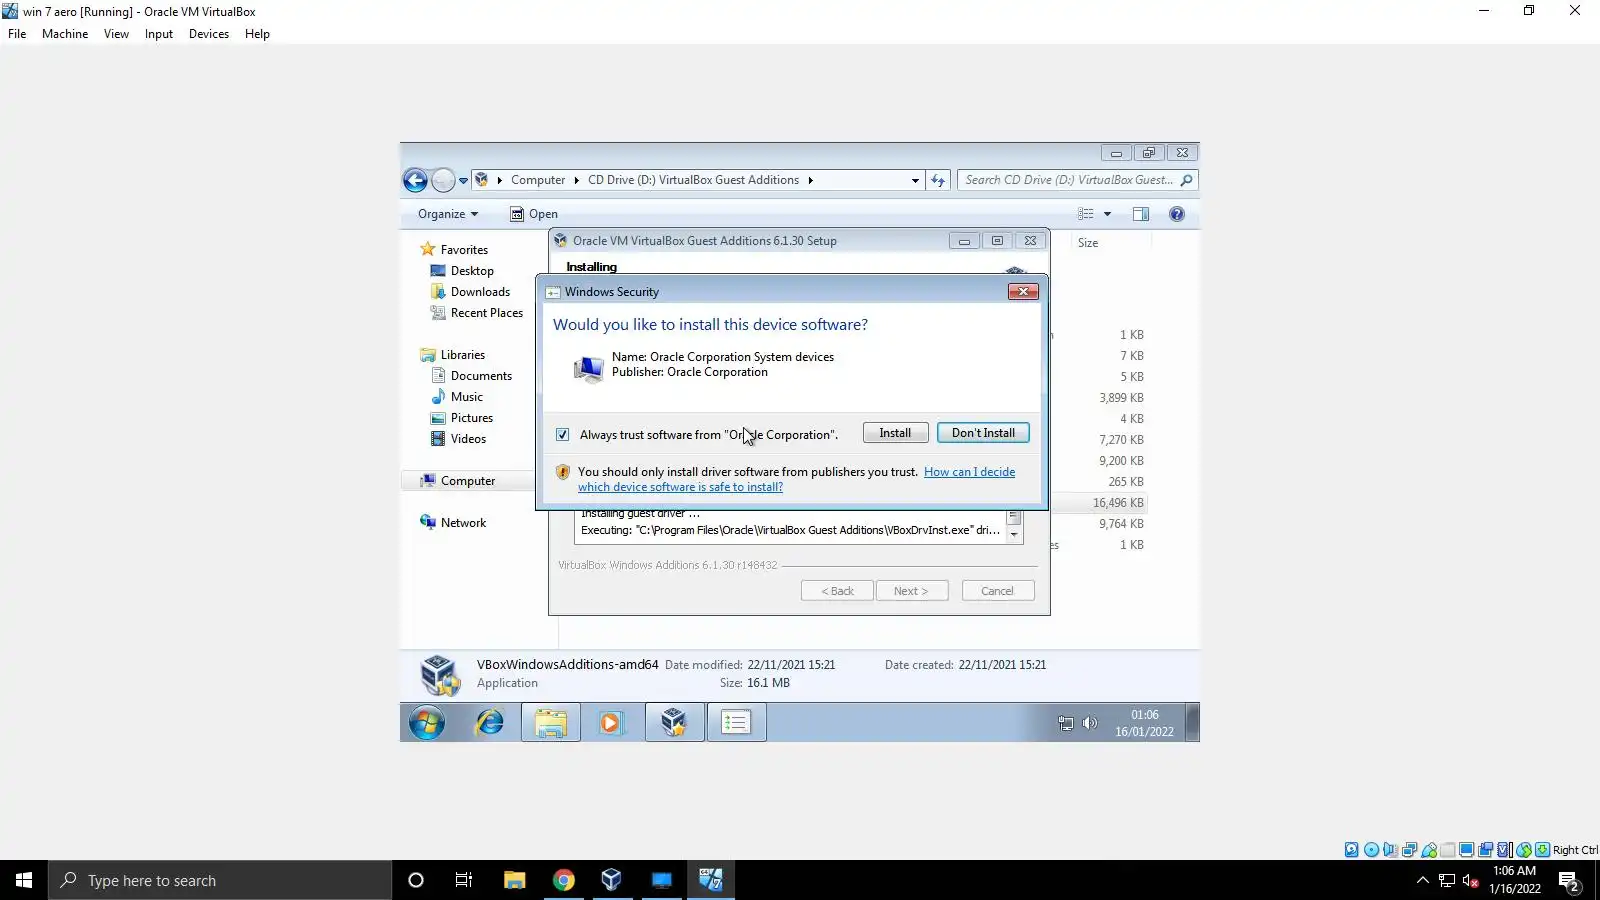Click Open in the Explorer toolbar
1600x900 pixels.
(x=534, y=214)
